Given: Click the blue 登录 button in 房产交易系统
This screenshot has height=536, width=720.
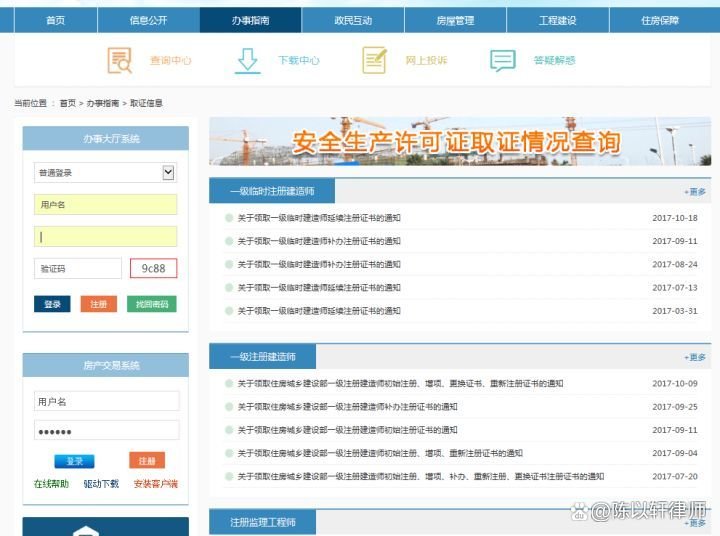Looking at the screenshot, I should click(x=74, y=461).
